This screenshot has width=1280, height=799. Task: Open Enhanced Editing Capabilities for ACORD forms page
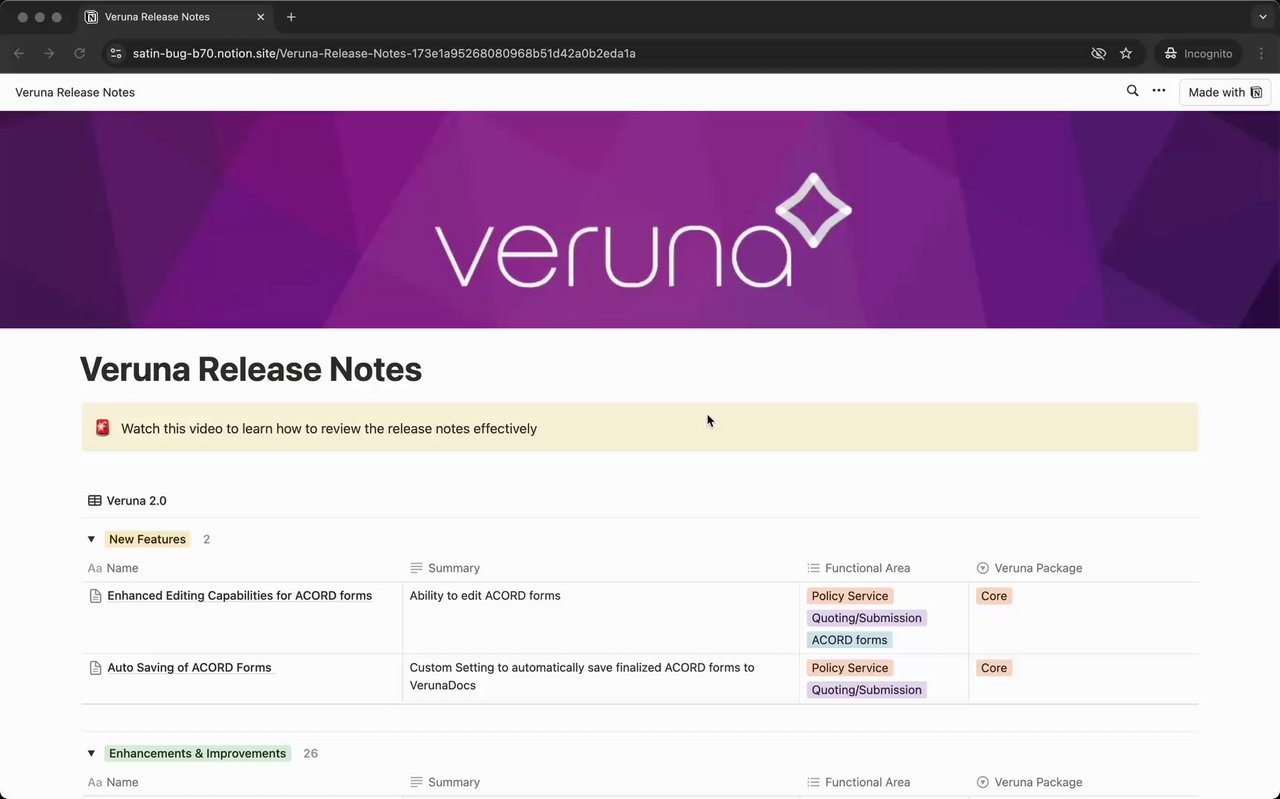[240, 596]
